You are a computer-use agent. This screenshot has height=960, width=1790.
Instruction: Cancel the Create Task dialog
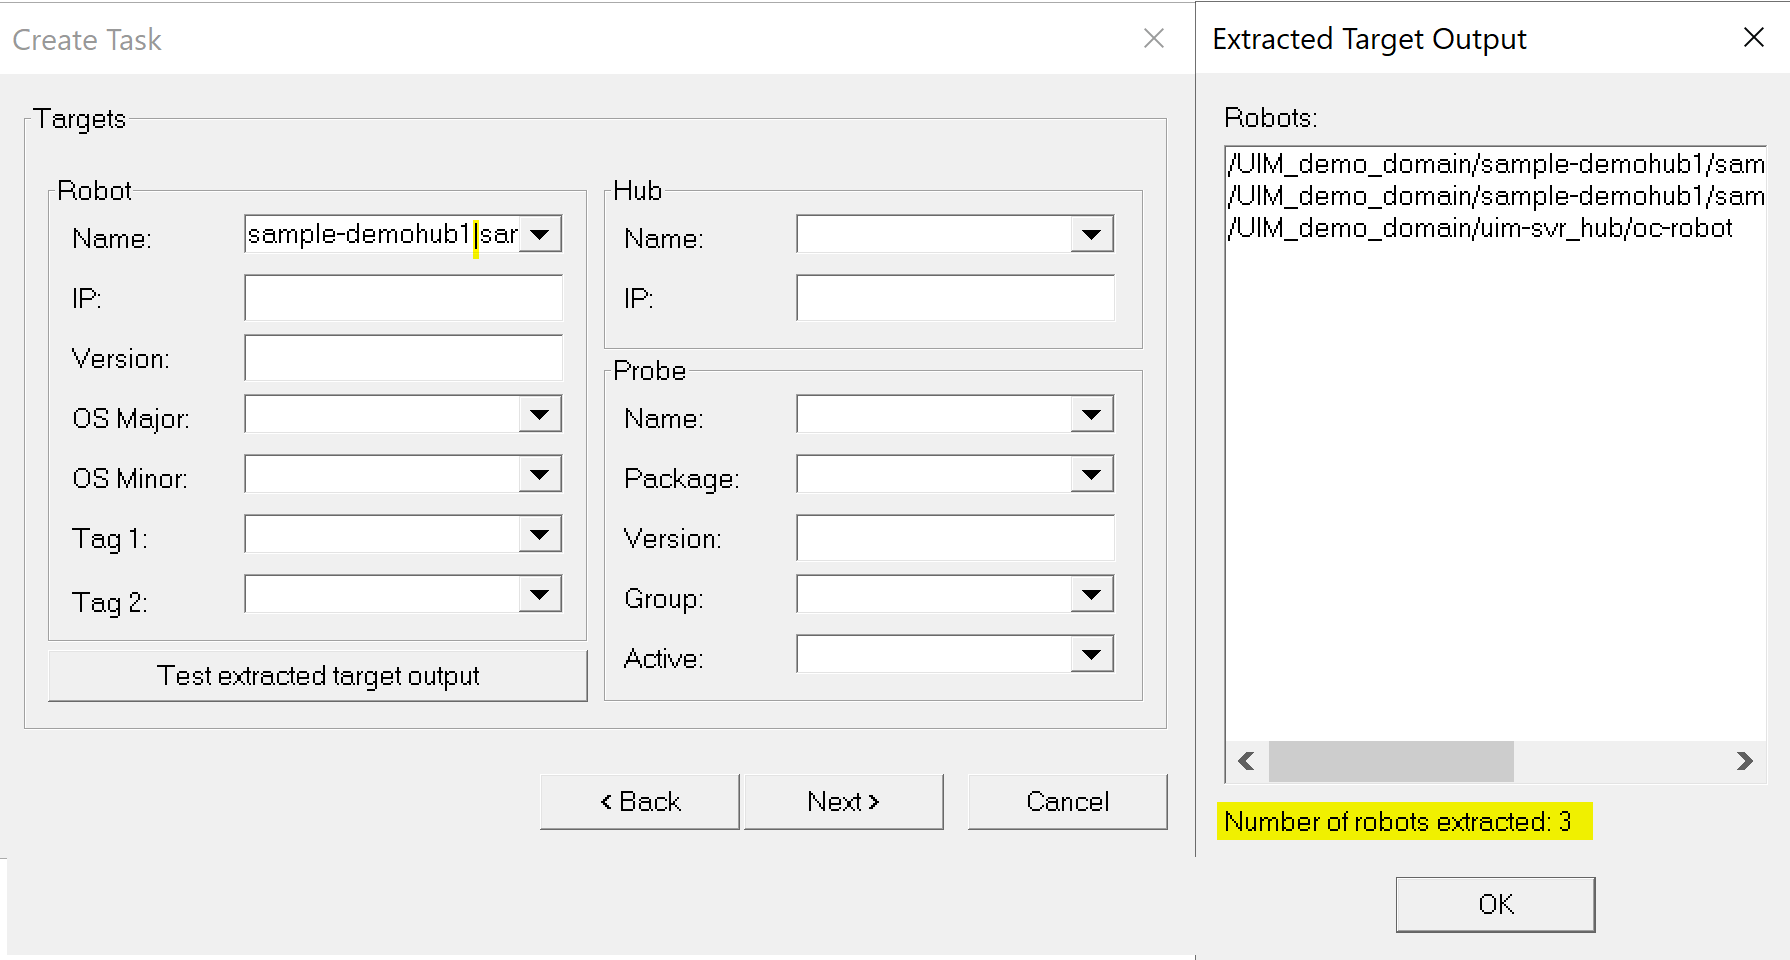pyautogui.click(x=1067, y=802)
